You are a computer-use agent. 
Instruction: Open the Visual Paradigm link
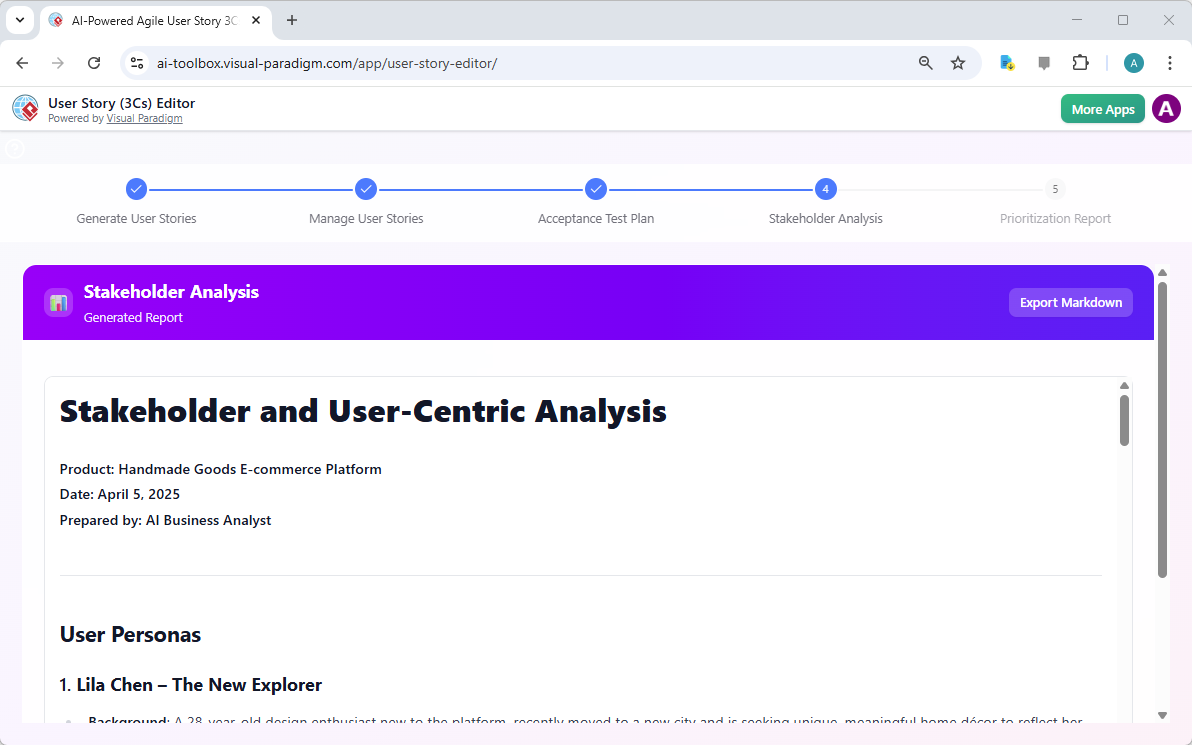(144, 118)
